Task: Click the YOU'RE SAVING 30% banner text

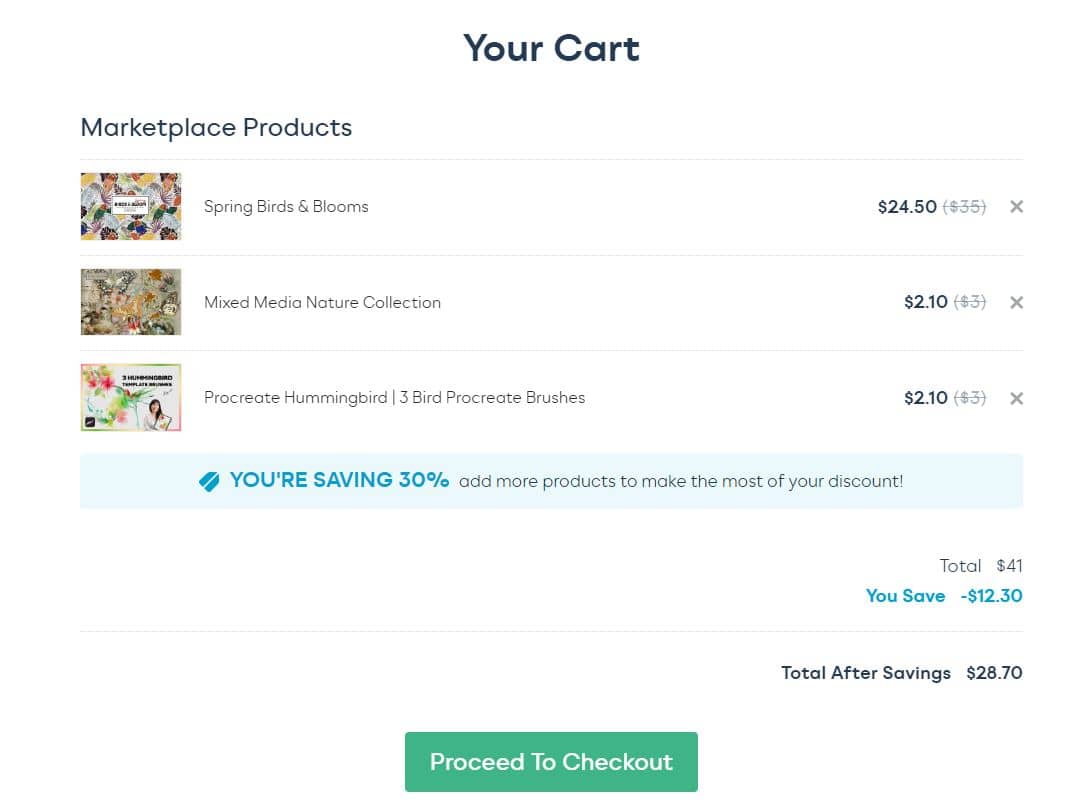Action: [x=339, y=479]
